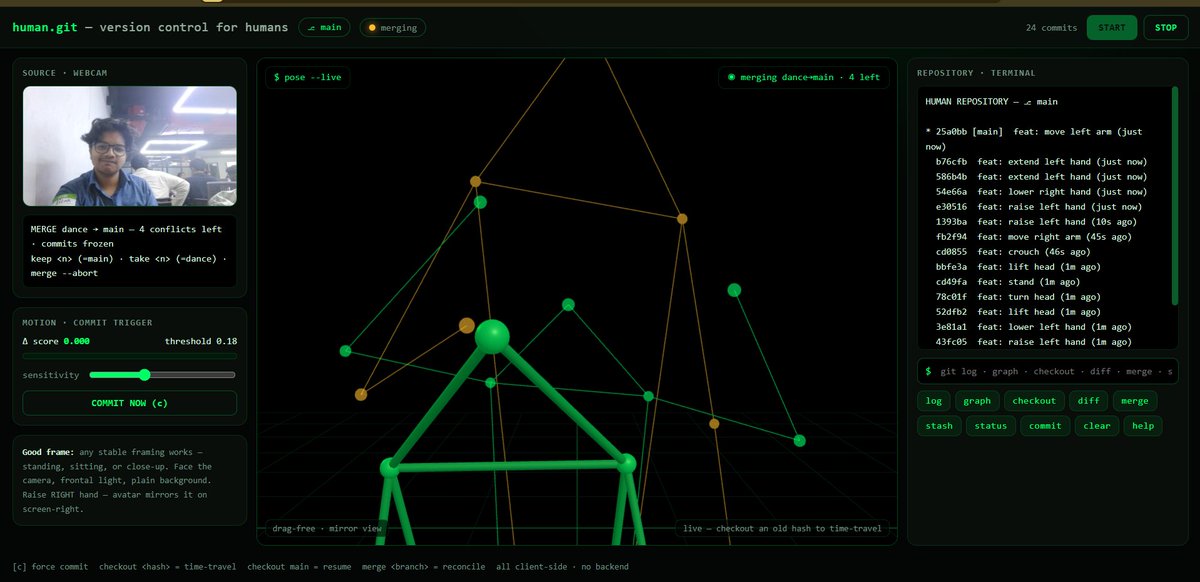Screen dimensions: 1200x582
Task: Click the large green head joint sphere
Action: click(x=492, y=337)
